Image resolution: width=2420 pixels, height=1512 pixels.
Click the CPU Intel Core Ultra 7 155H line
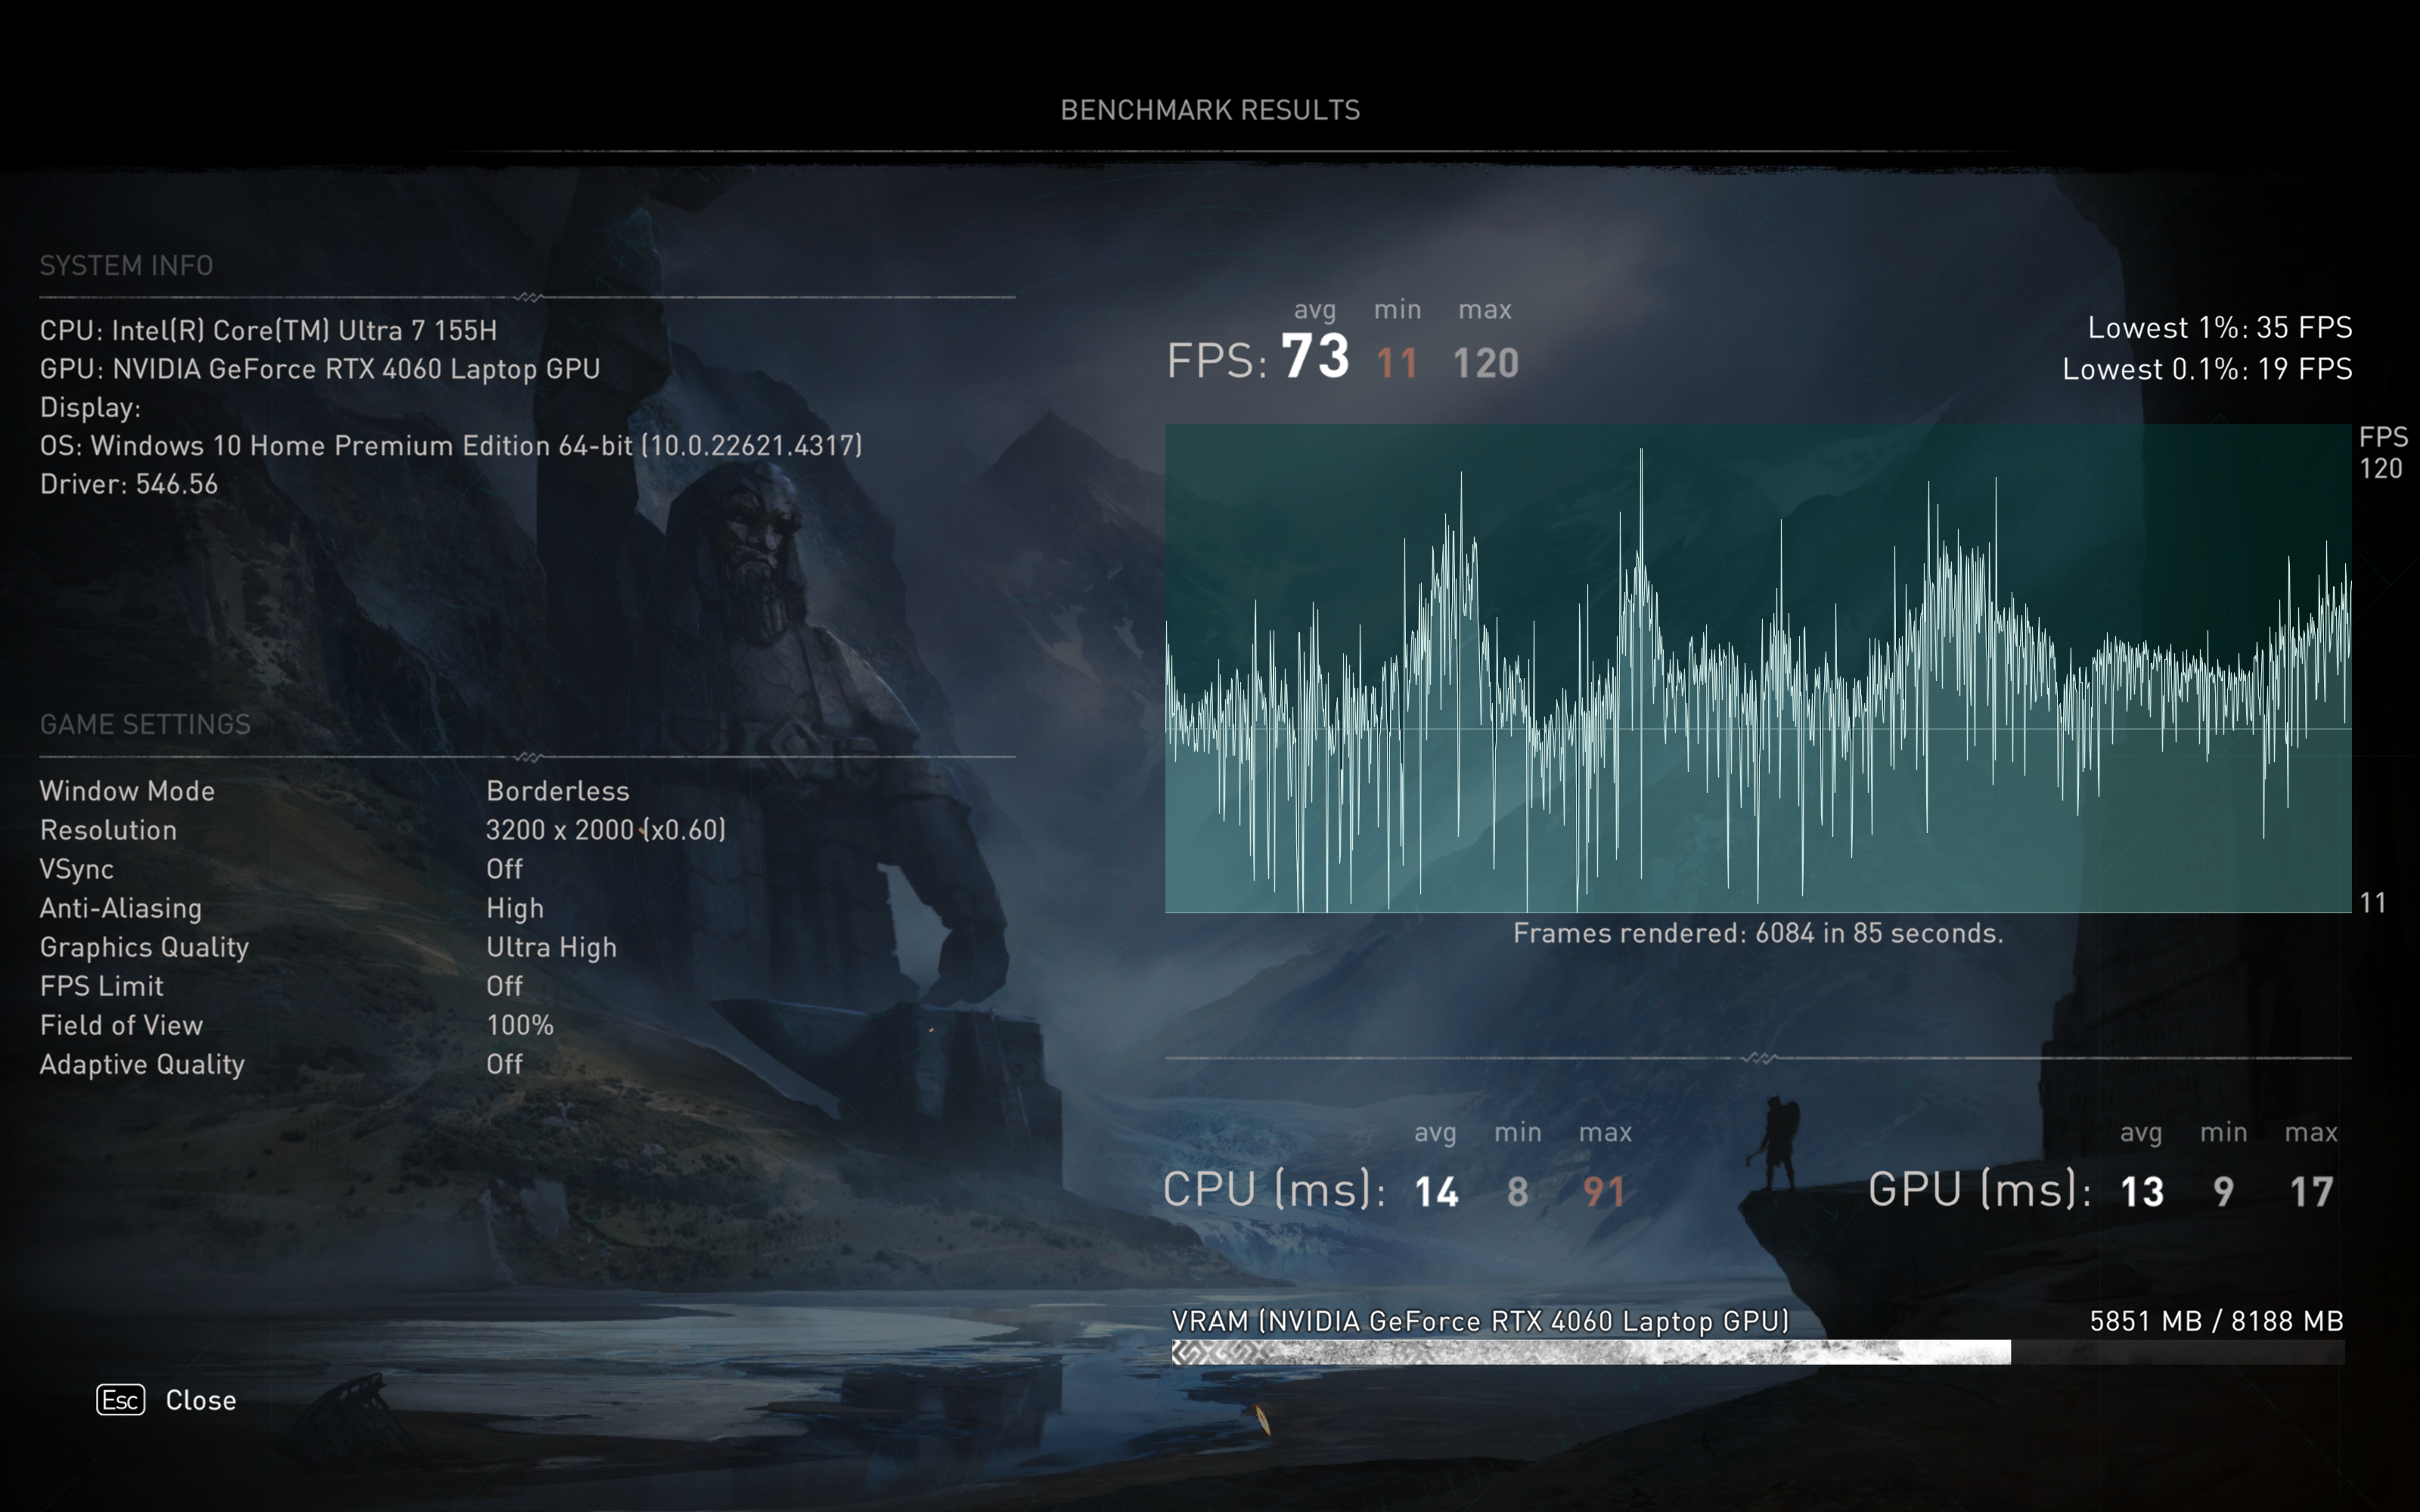268,330
